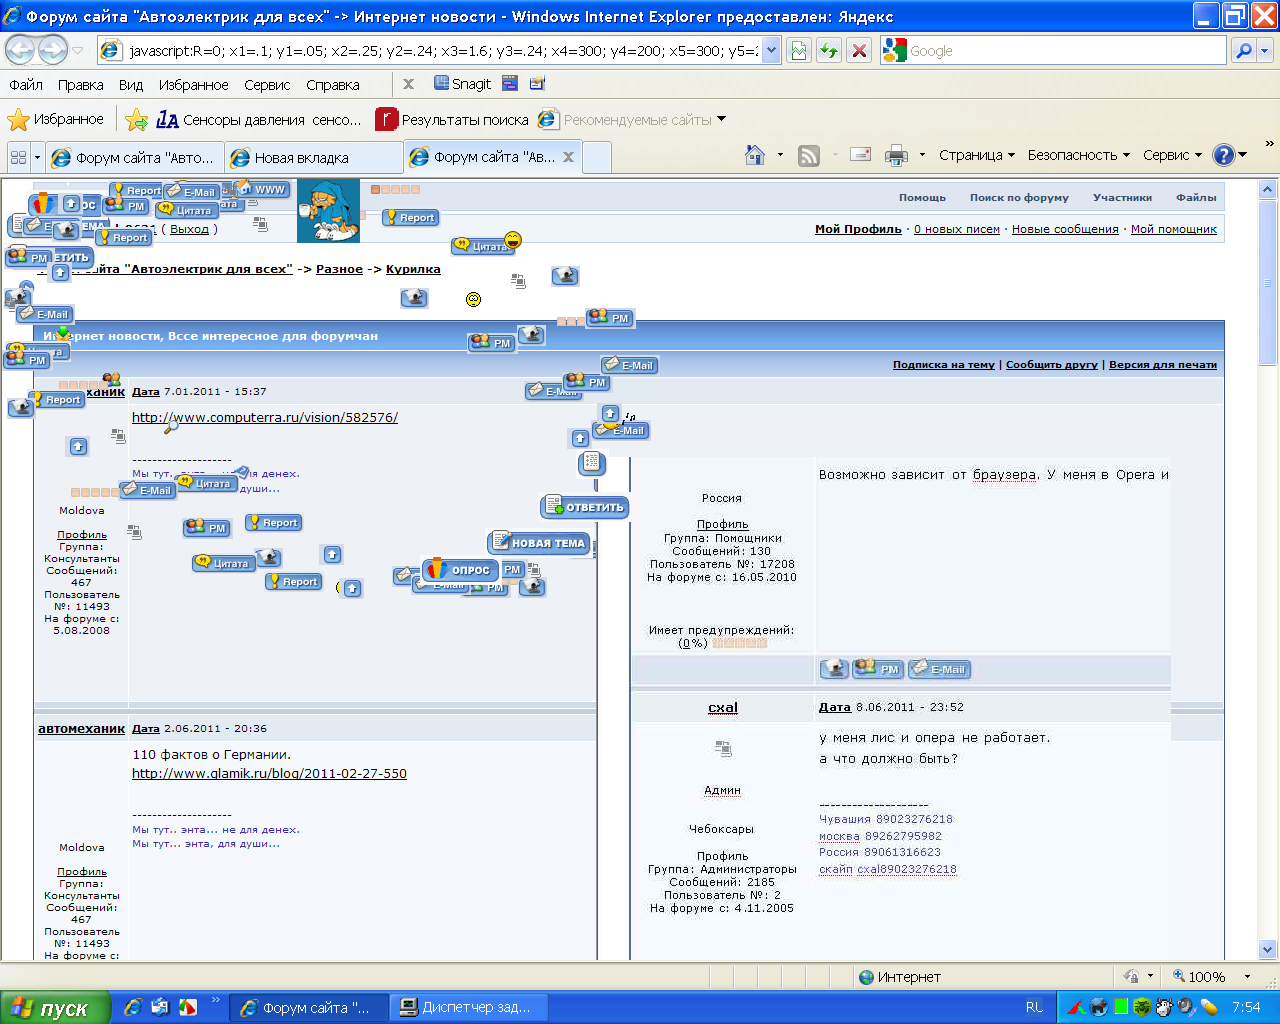Open the Вид menu
The width and height of the screenshot is (1280, 1024).
pos(131,85)
